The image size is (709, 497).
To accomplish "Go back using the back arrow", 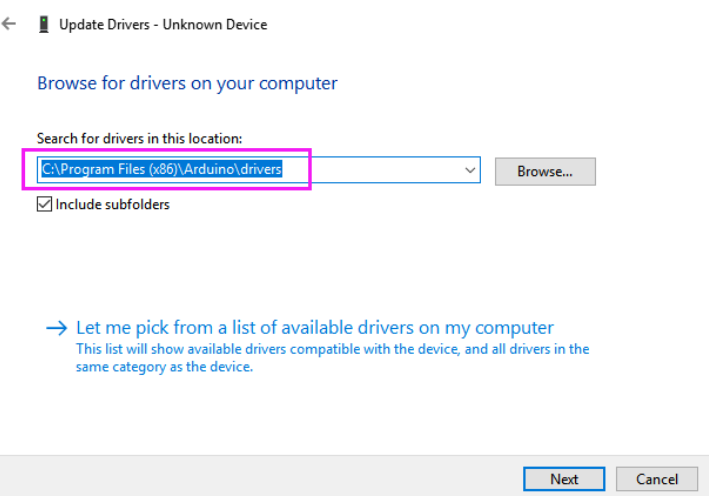I will click(x=9, y=24).
